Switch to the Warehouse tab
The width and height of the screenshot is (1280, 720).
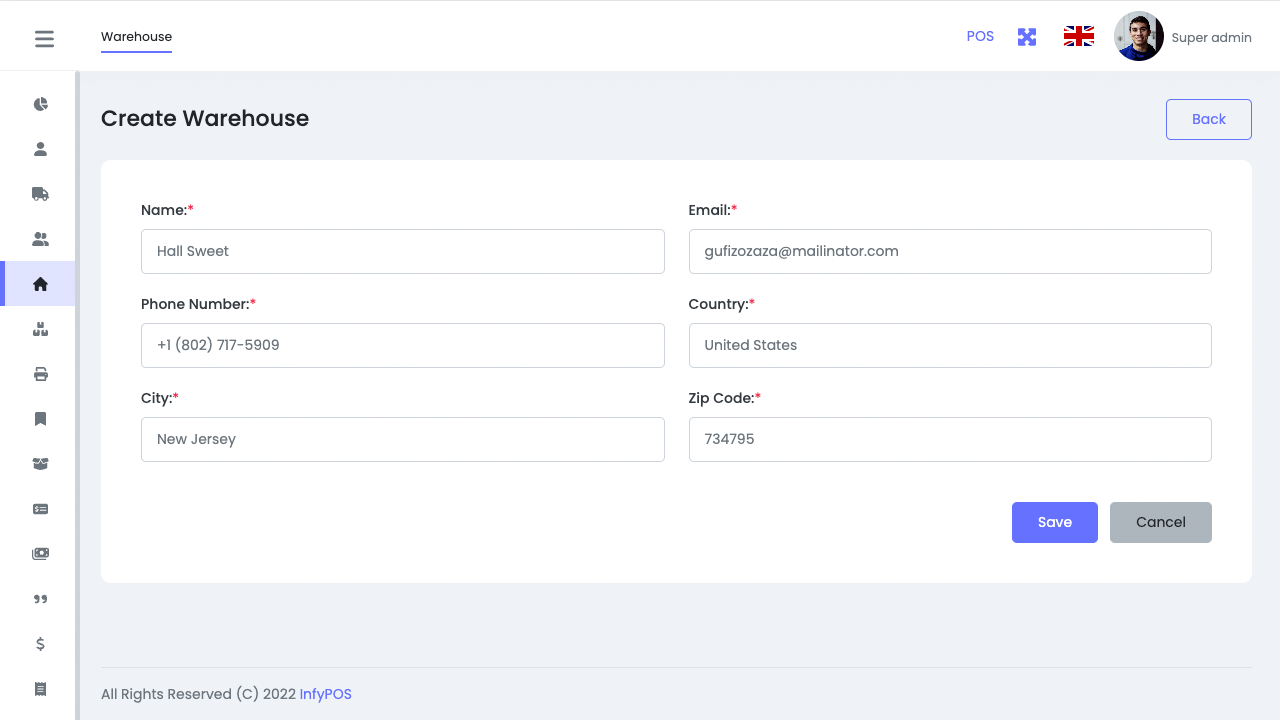tap(136, 37)
